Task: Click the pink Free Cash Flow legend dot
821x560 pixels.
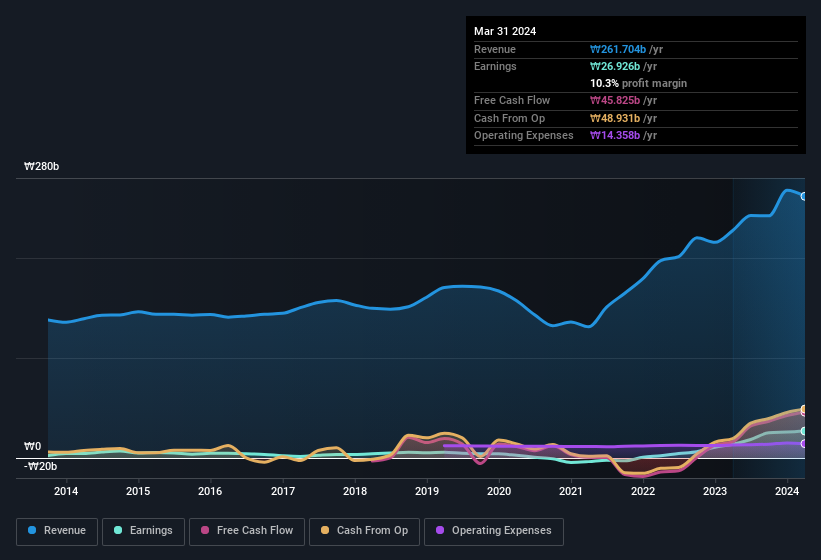Action: click(x=205, y=530)
